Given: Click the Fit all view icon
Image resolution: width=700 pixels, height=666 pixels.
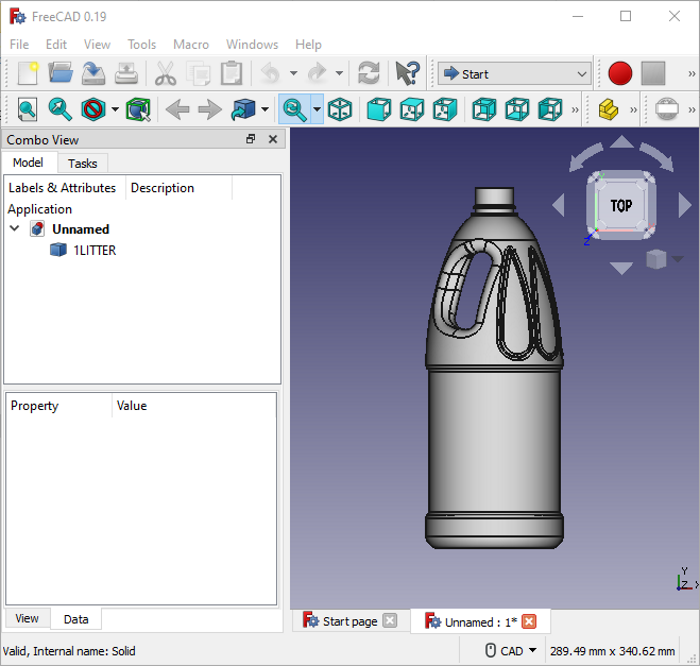Looking at the screenshot, I should click(x=27, y=109).
